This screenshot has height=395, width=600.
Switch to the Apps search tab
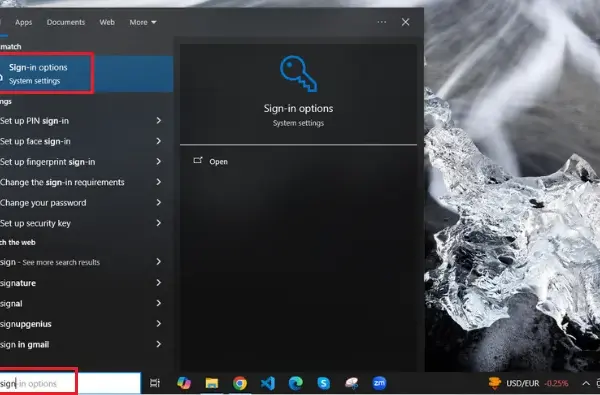pos(24,22)
